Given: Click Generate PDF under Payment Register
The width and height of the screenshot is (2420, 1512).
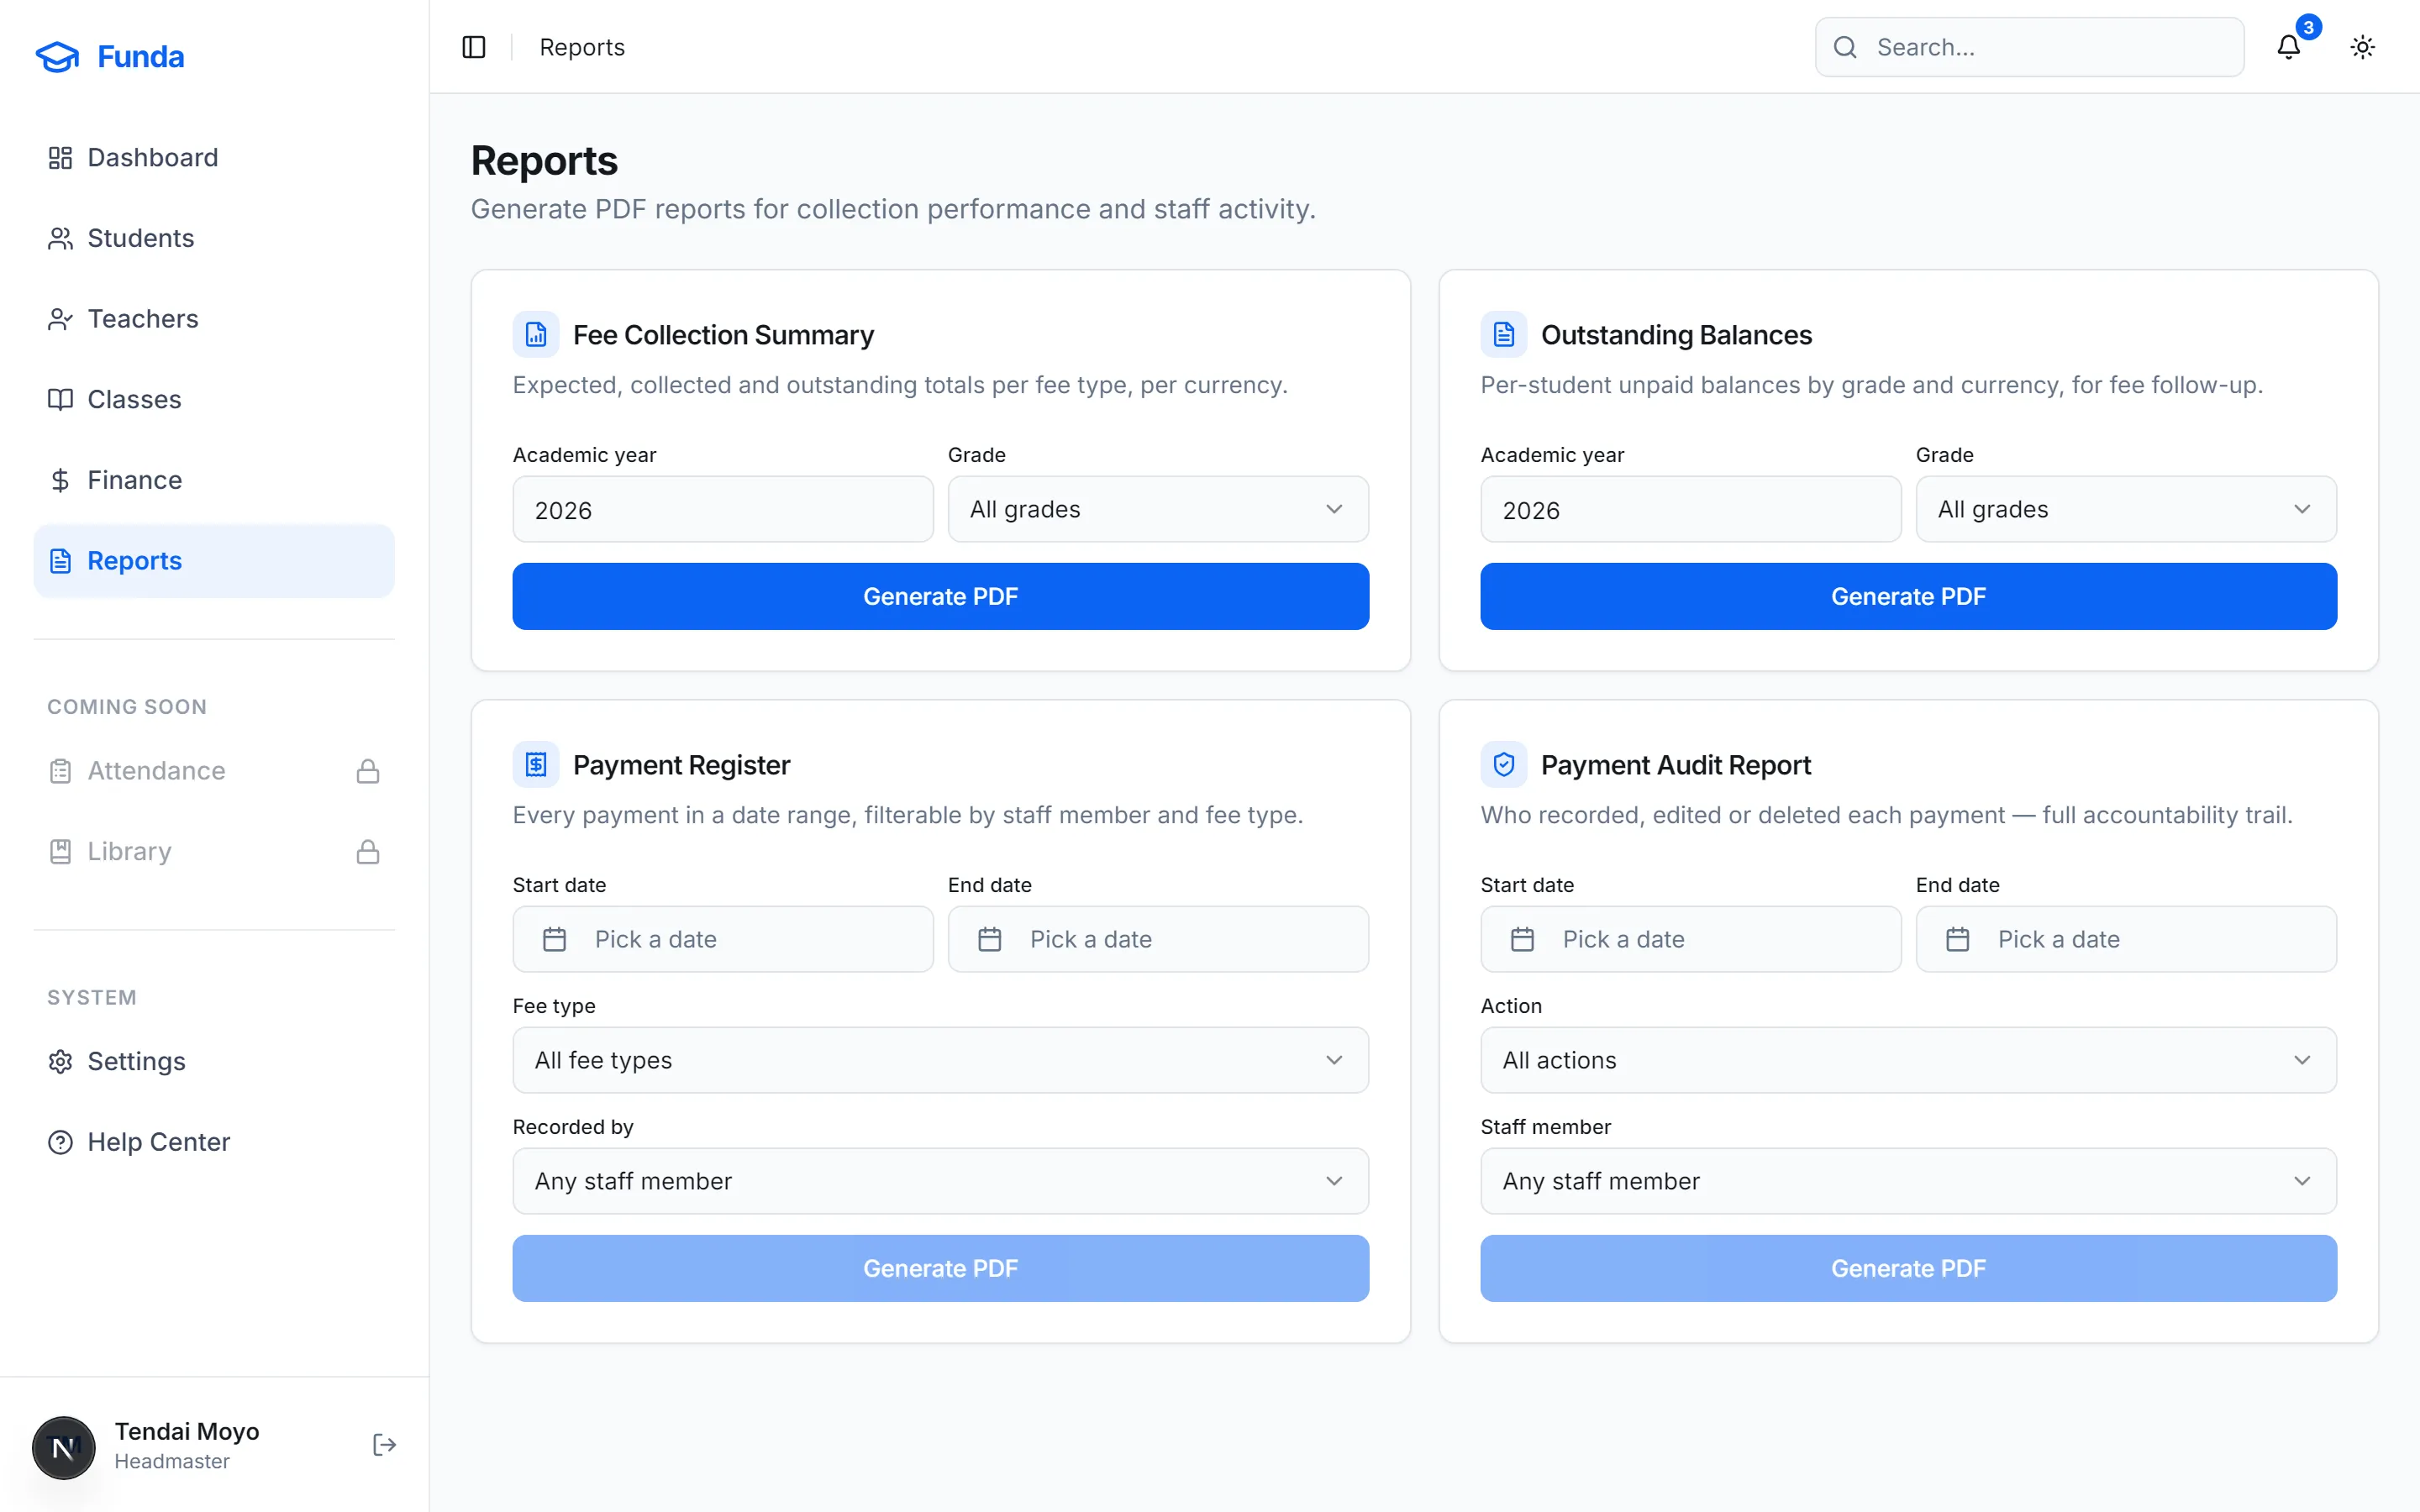Looking at the screenshot, I should pyautogui.click(x=940, y=1268).
